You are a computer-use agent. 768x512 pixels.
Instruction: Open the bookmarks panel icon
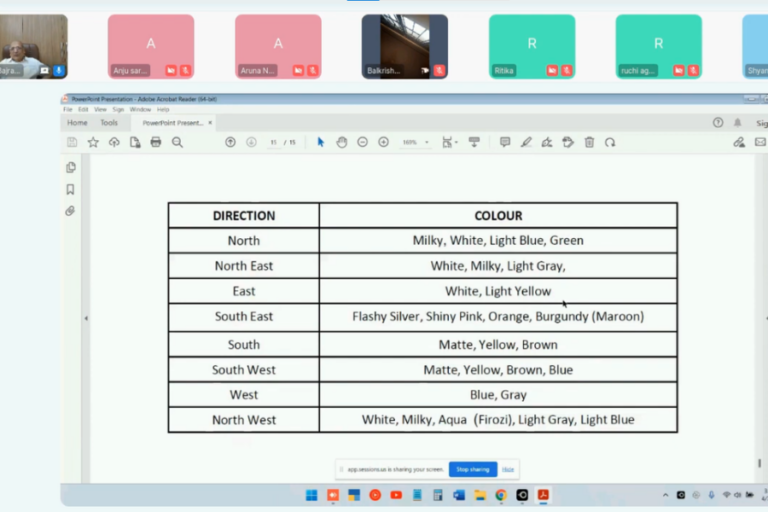pyautogui.click(x=71, y=189)
